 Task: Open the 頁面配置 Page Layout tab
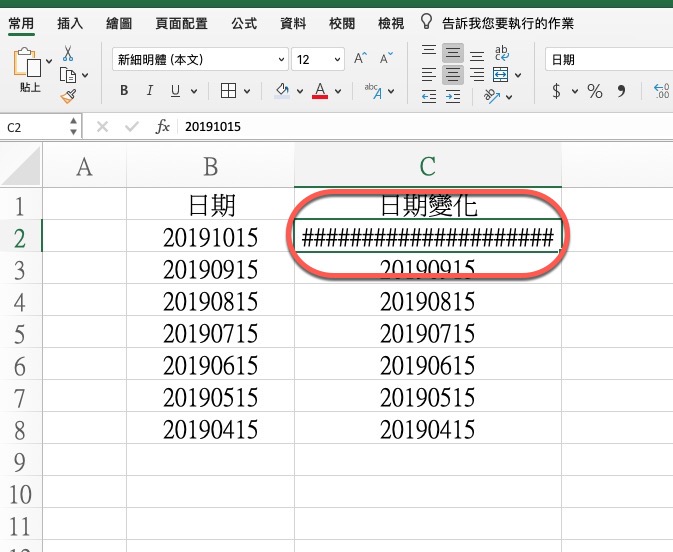coord(182,23)
